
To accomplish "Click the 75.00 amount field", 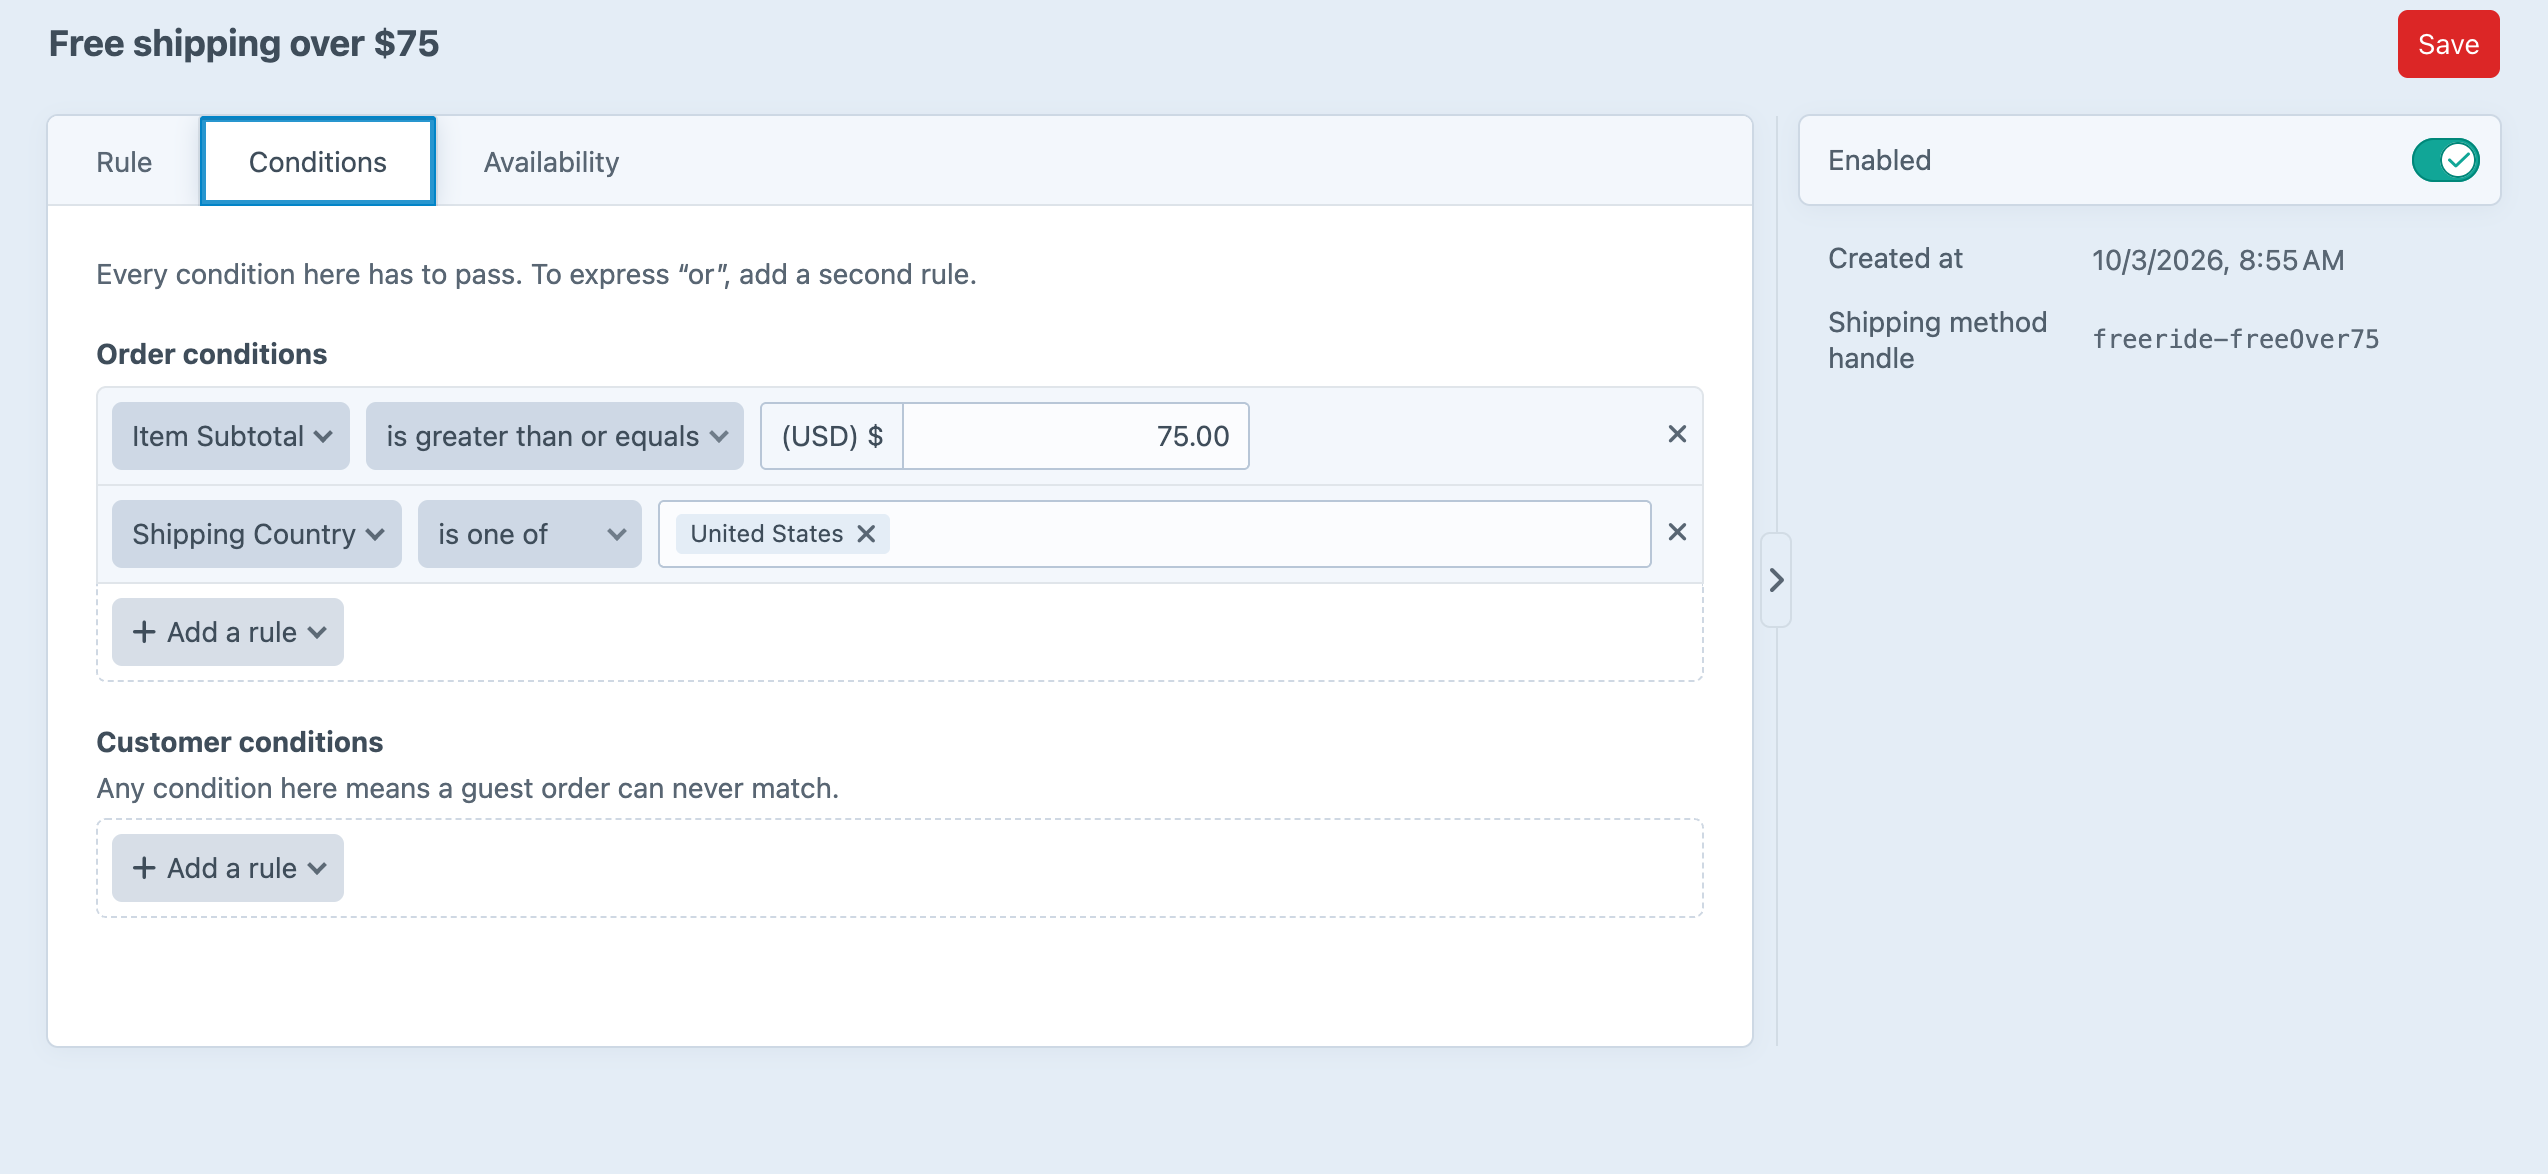I will coord(1076,436).
